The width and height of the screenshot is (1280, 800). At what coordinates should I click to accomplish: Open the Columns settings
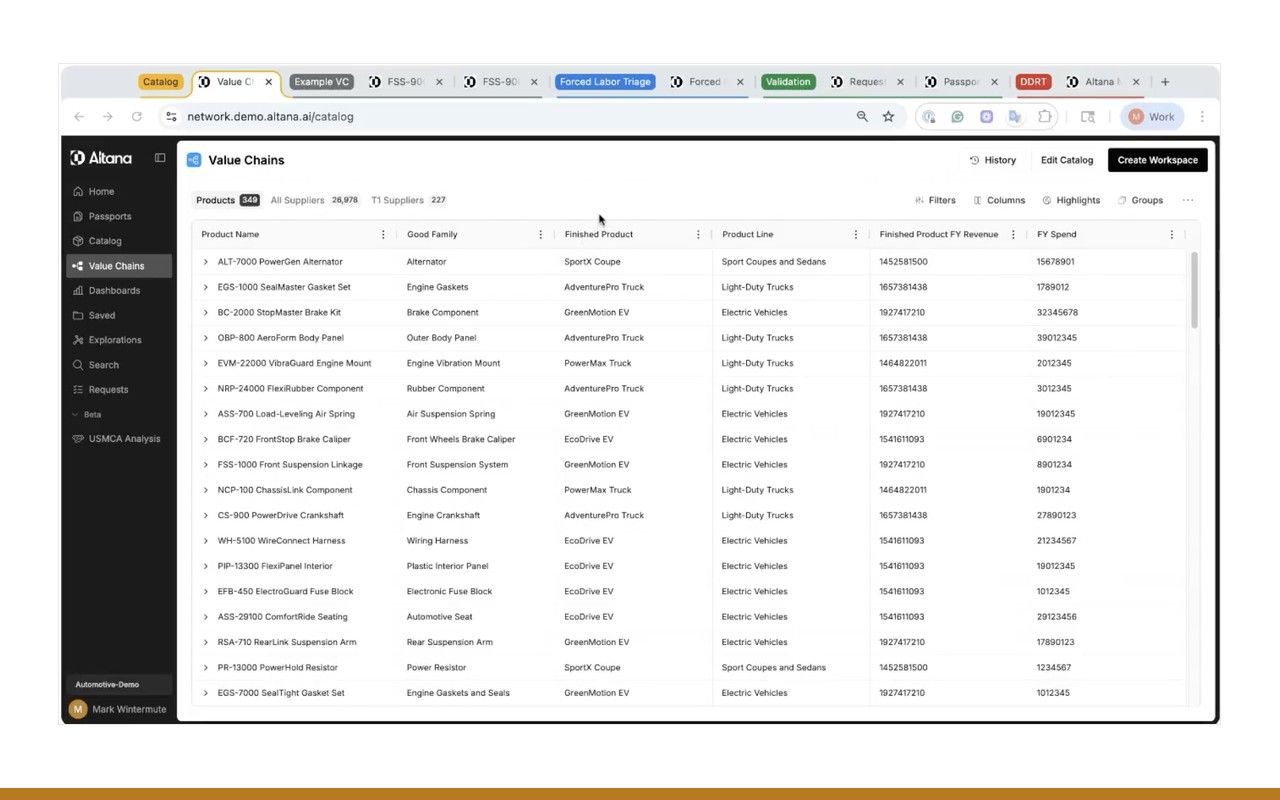[x=999, y=200]
